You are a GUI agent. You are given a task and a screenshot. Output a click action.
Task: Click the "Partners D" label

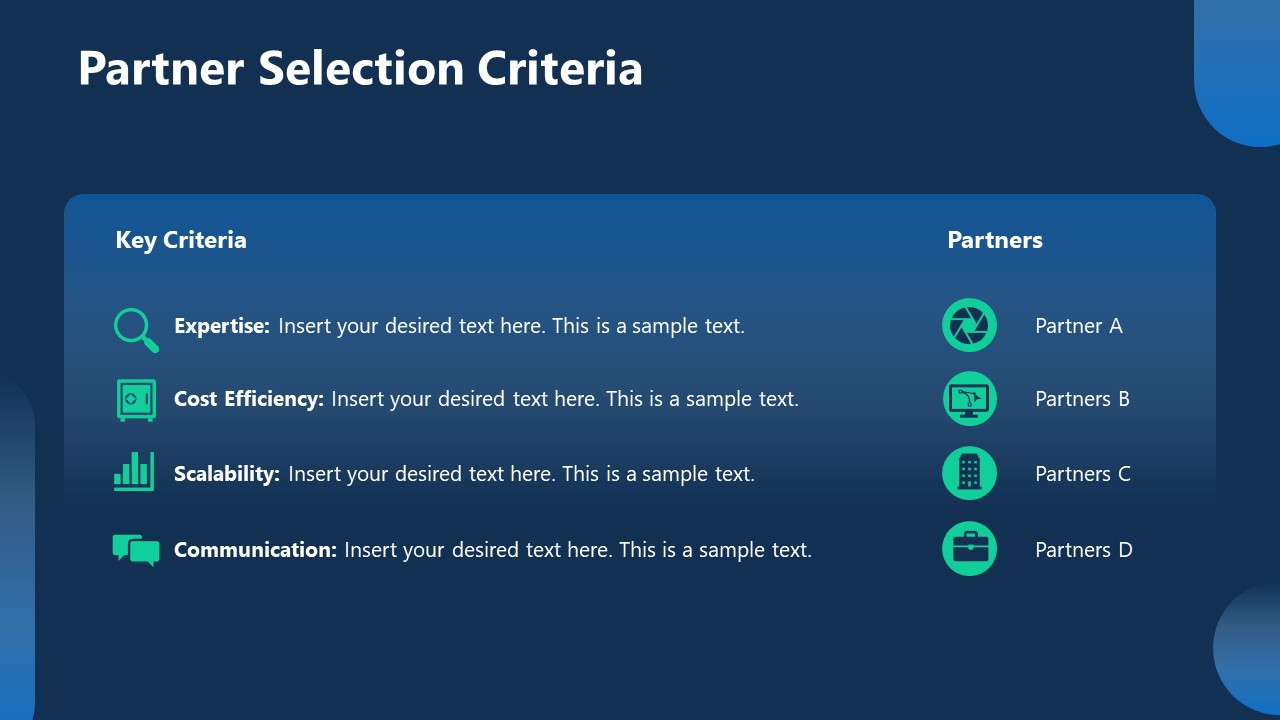1084,550
